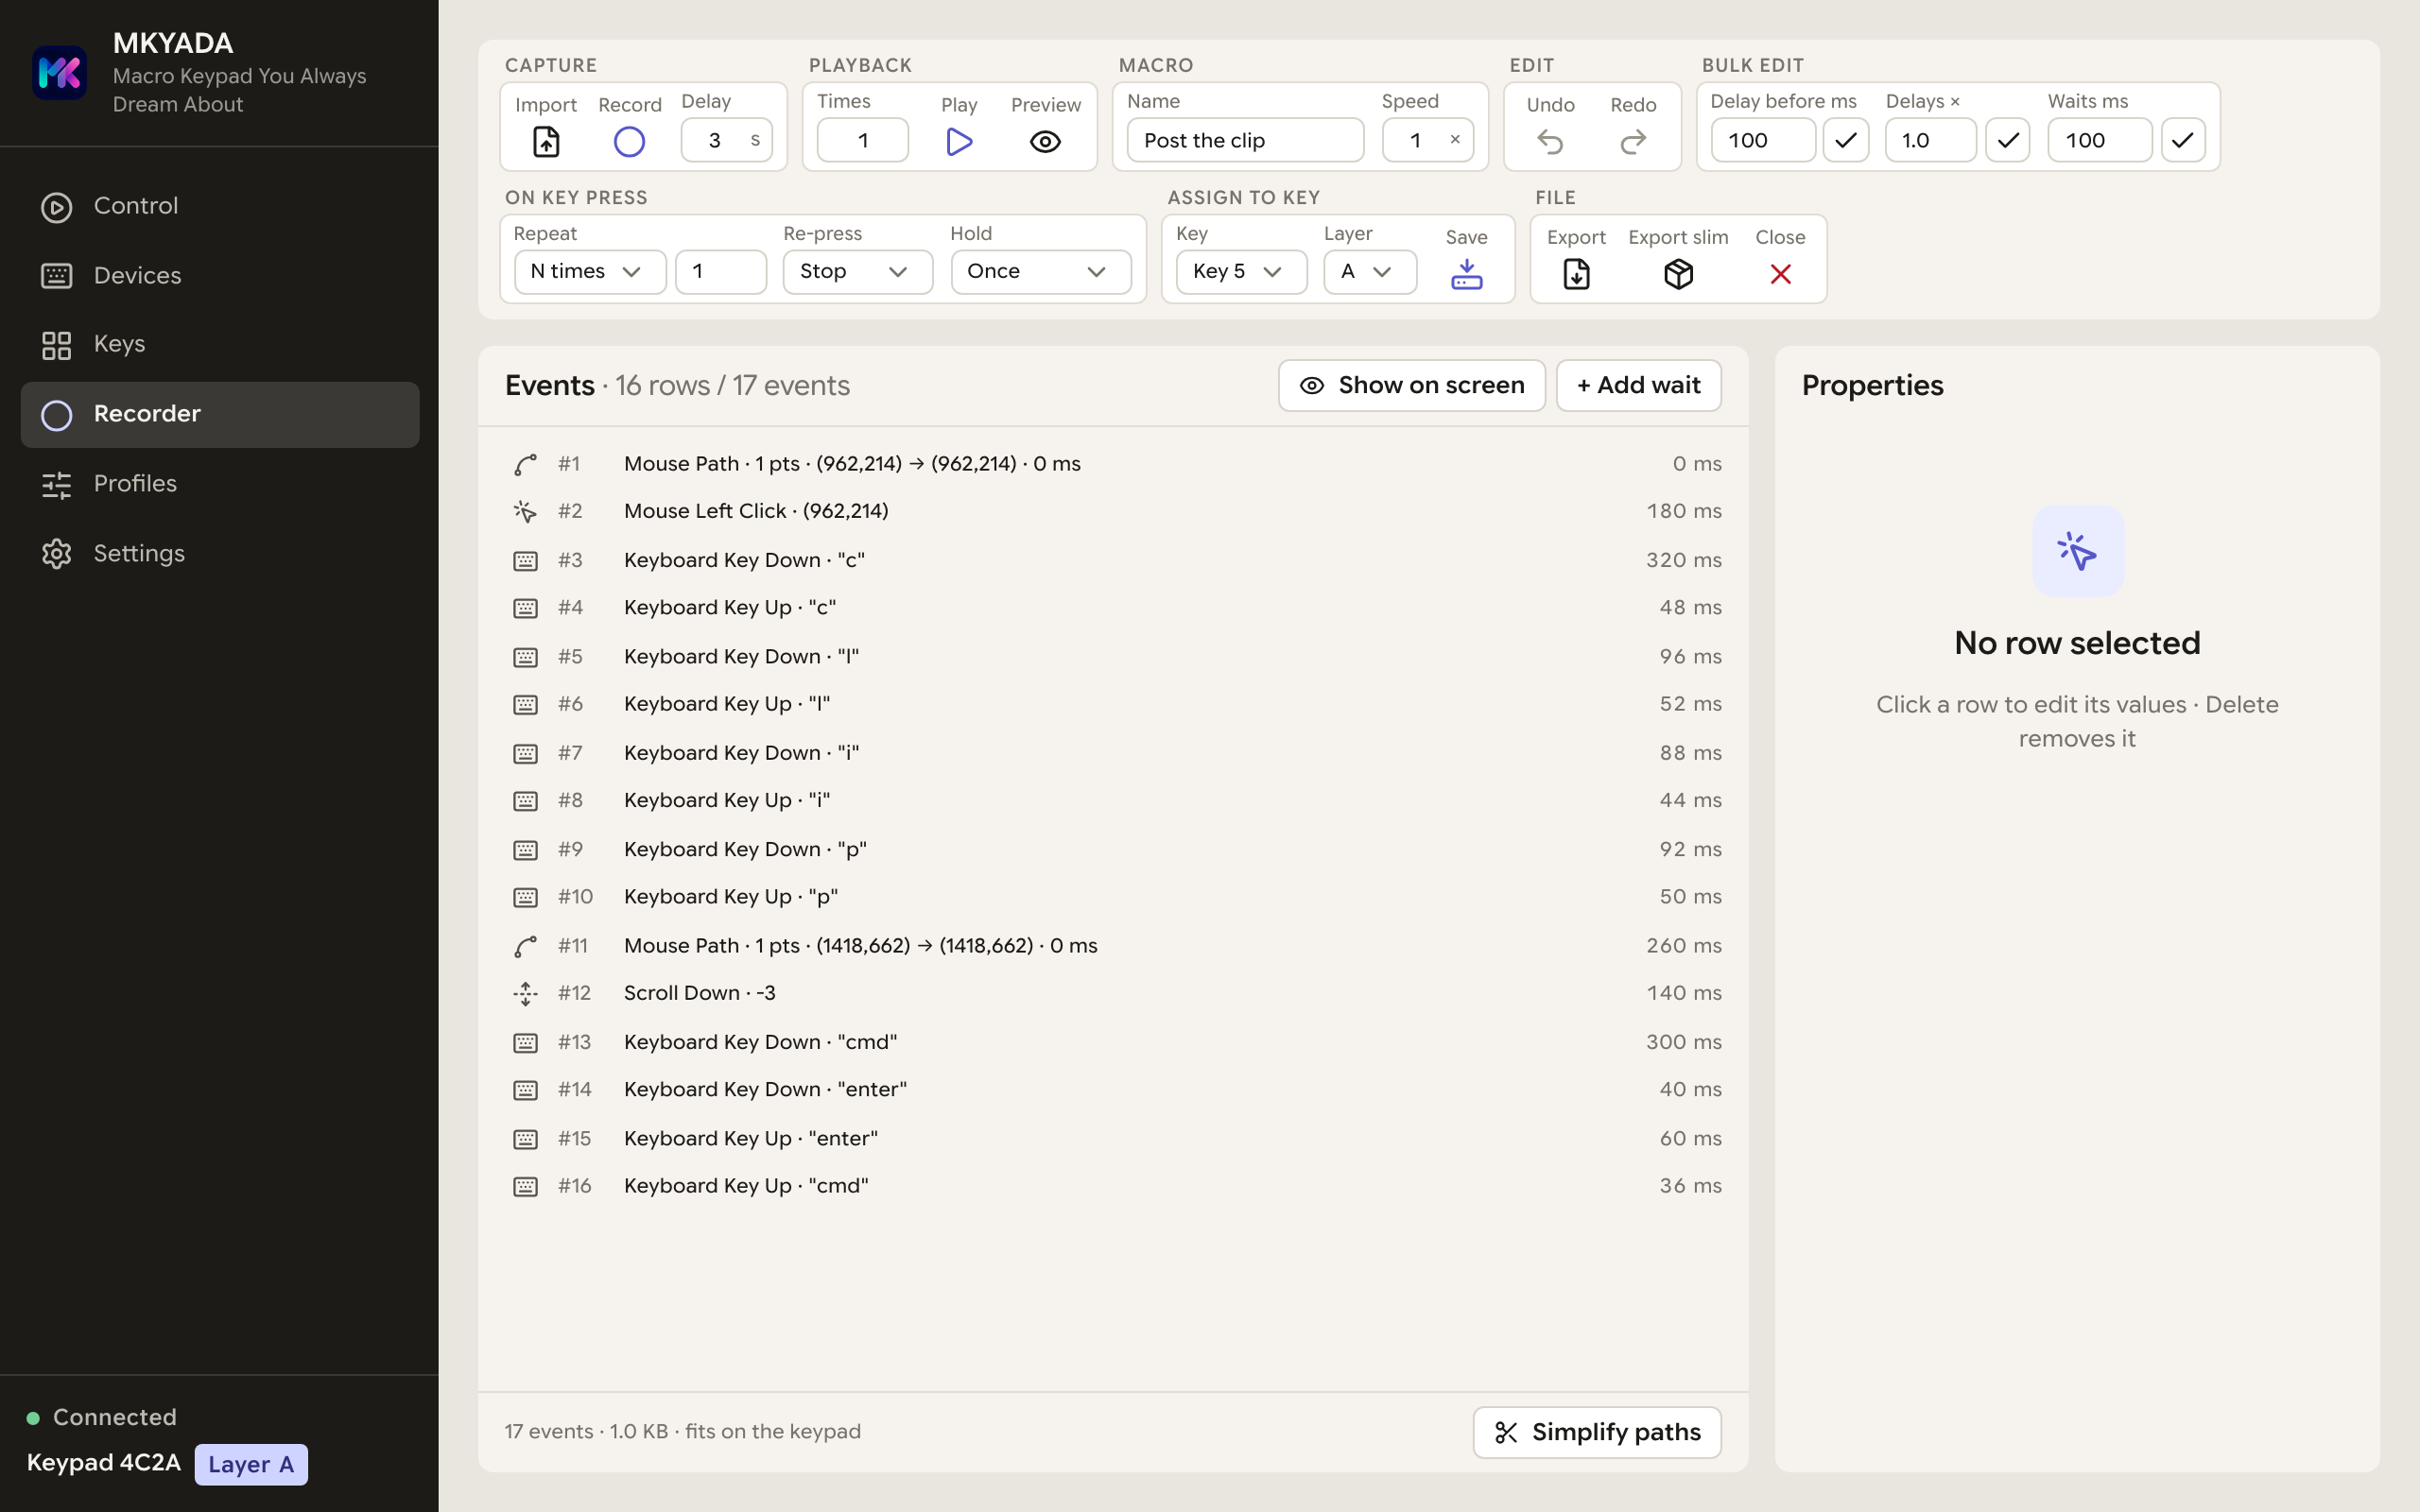Screen dimensions: 2420x1512
Task: Open the Re-press 'Stop' dropdown
Action: pos(857,271)
